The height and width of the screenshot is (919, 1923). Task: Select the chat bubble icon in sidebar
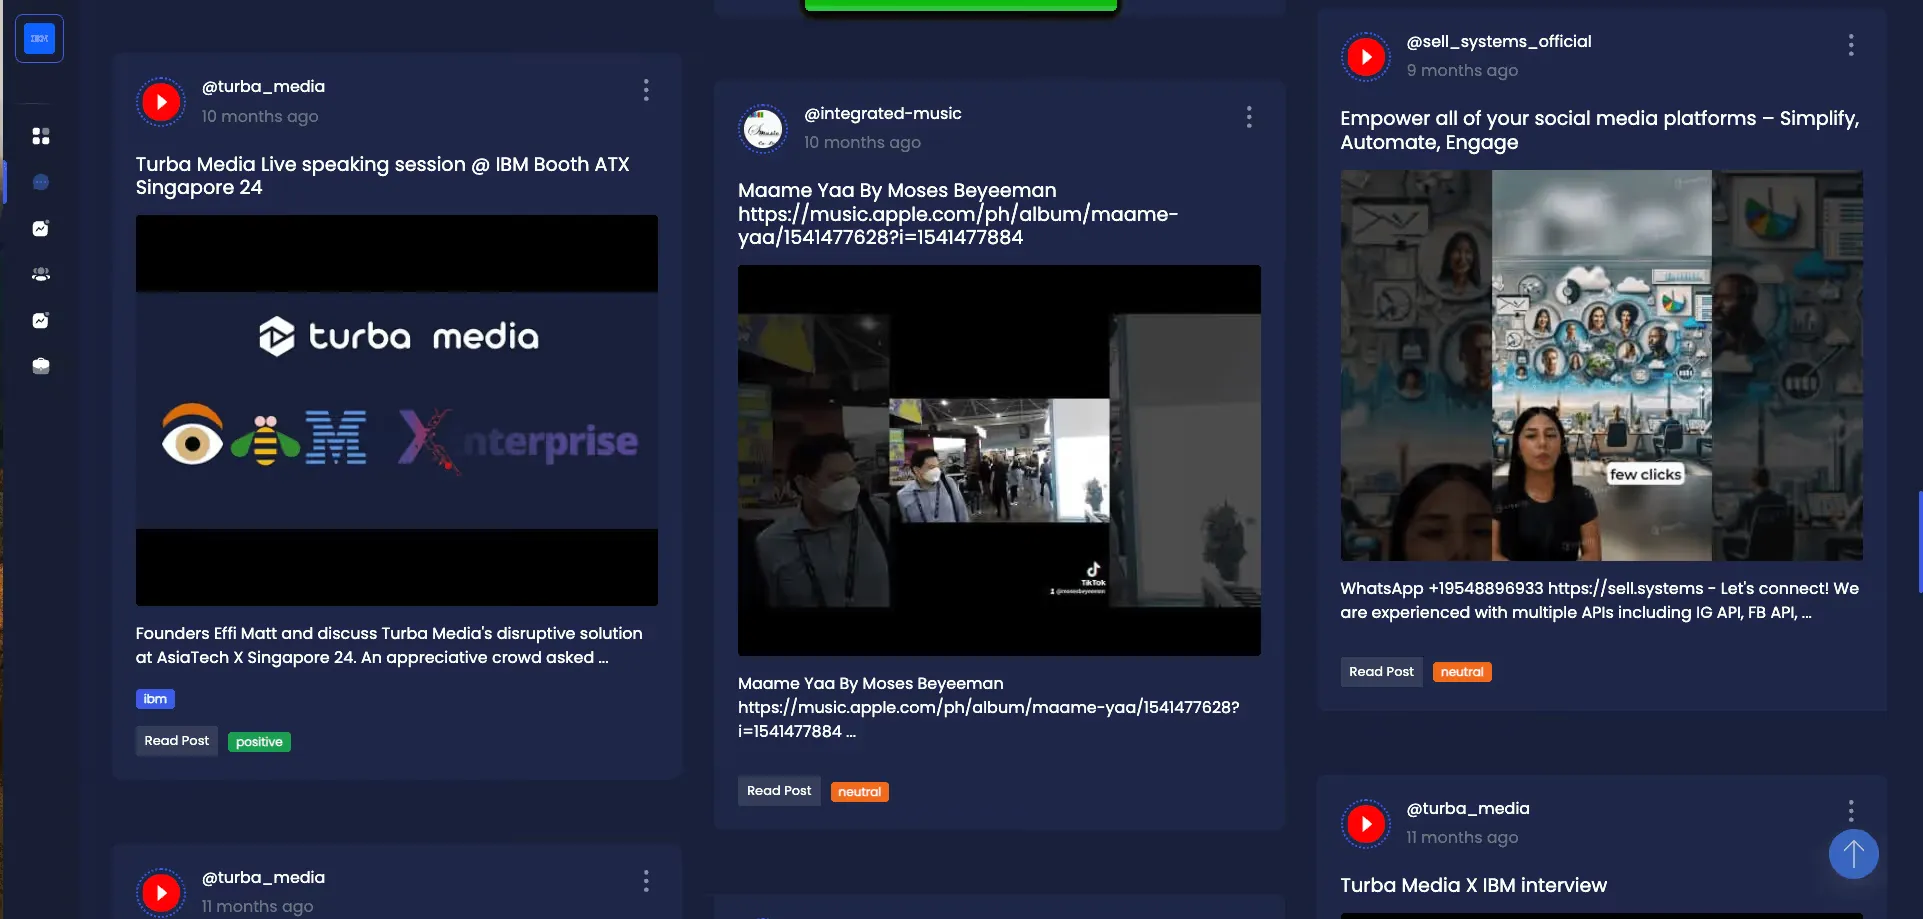(41, 182)
